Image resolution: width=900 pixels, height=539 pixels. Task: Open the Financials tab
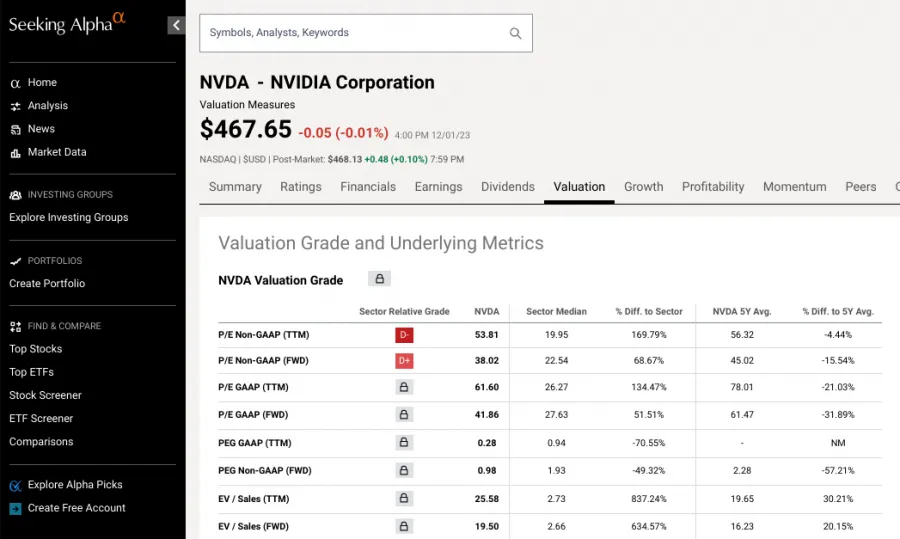pos(368,187)
